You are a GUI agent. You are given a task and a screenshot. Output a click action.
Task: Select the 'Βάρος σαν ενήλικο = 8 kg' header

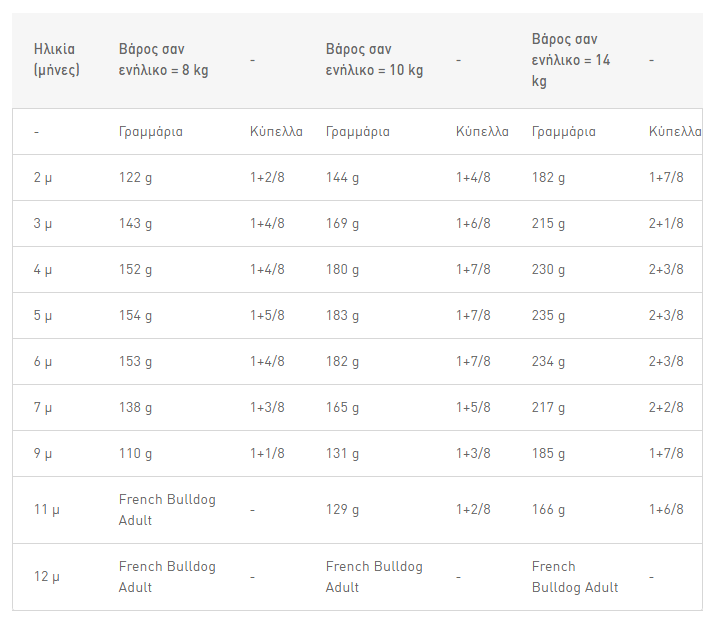point(163,60)
